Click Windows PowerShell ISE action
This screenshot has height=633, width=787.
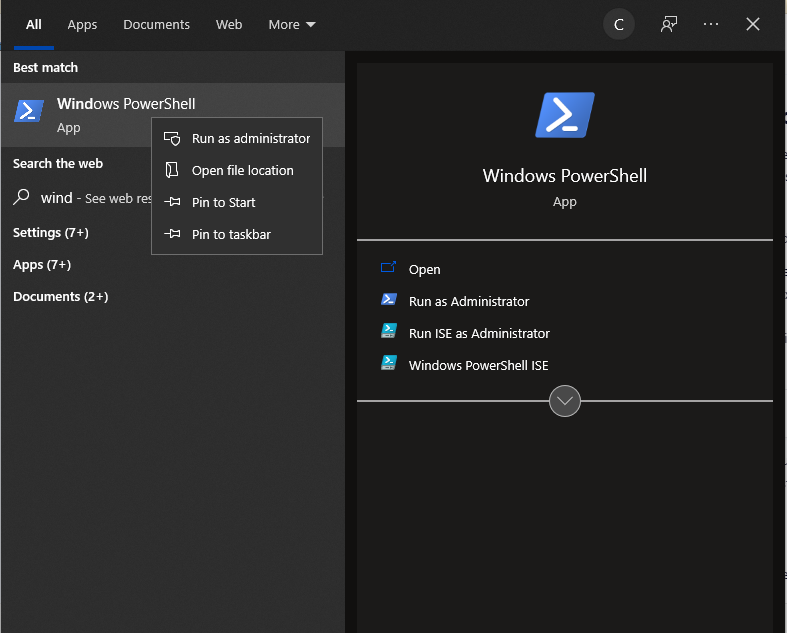tap(478, 365)
